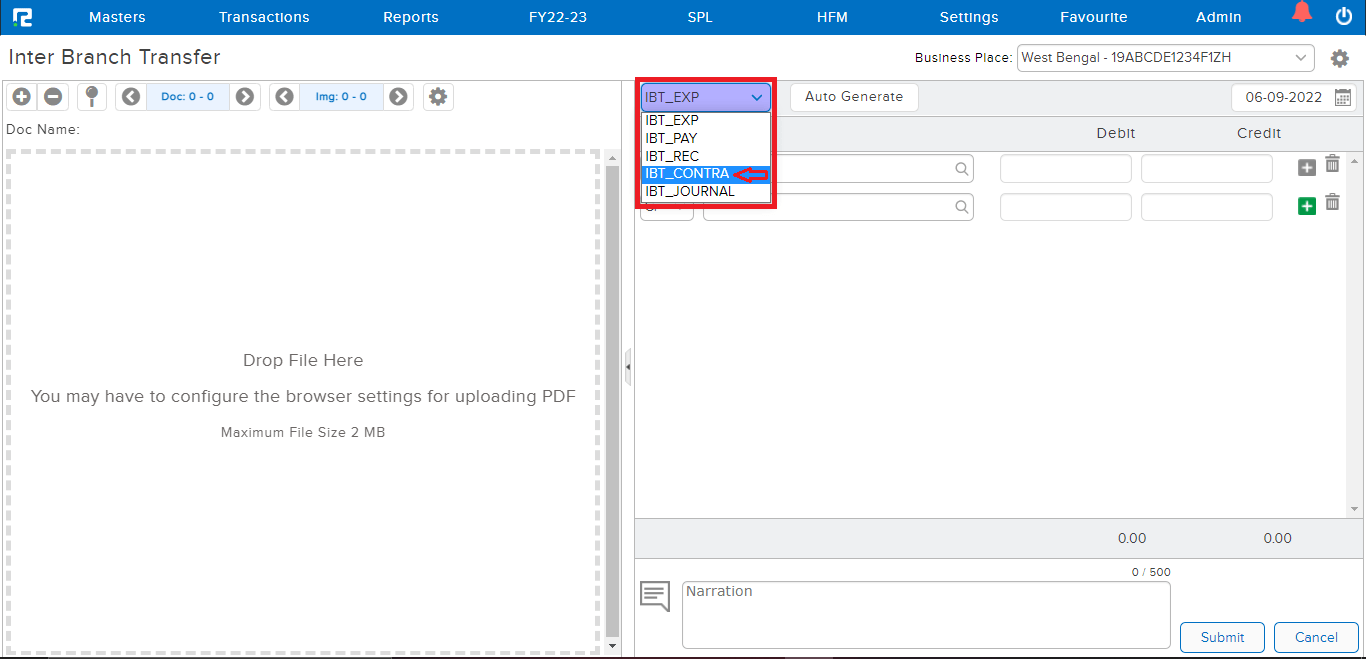Go to previous document arrow
1366x659 pixels.
click(131, 97)
